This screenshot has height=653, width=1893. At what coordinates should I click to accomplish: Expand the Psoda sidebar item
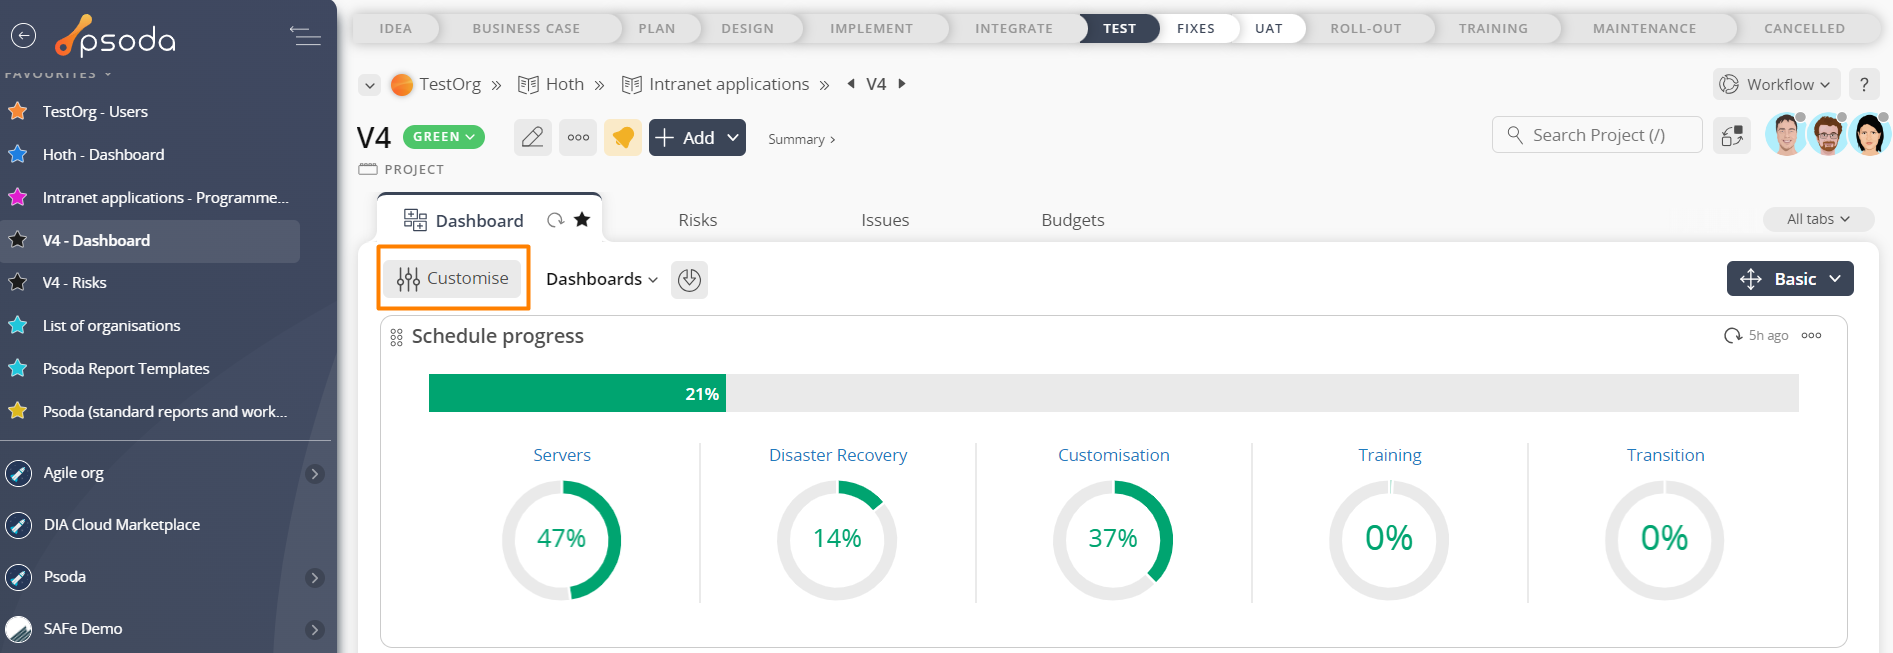(x=314, y=577)
